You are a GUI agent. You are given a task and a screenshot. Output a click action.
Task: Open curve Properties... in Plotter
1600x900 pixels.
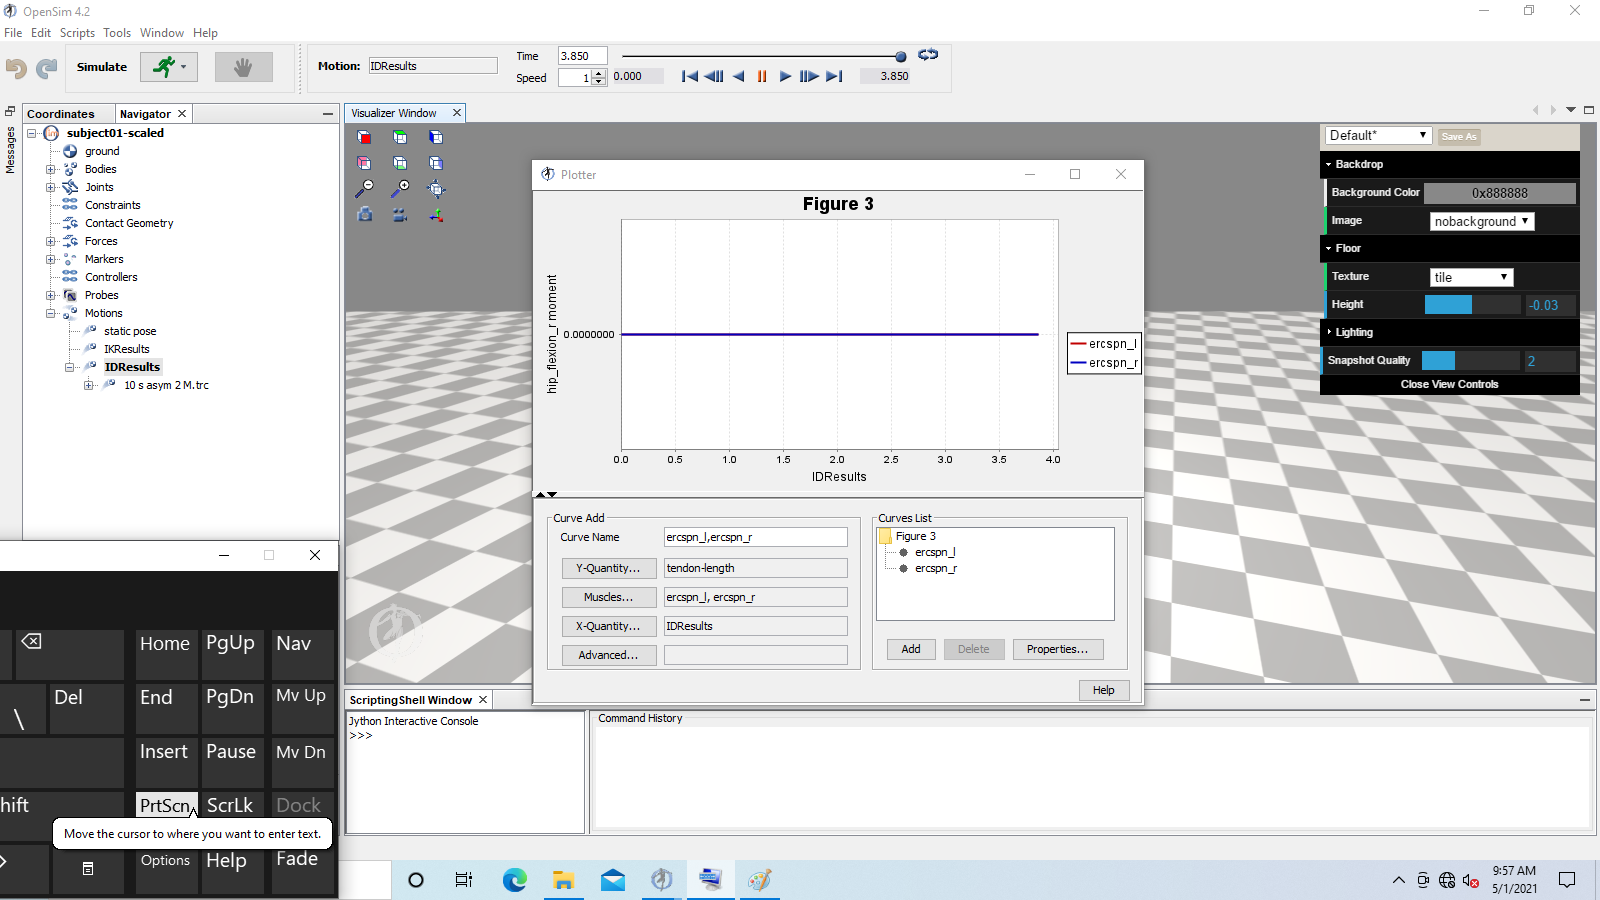pos(1057,649)
